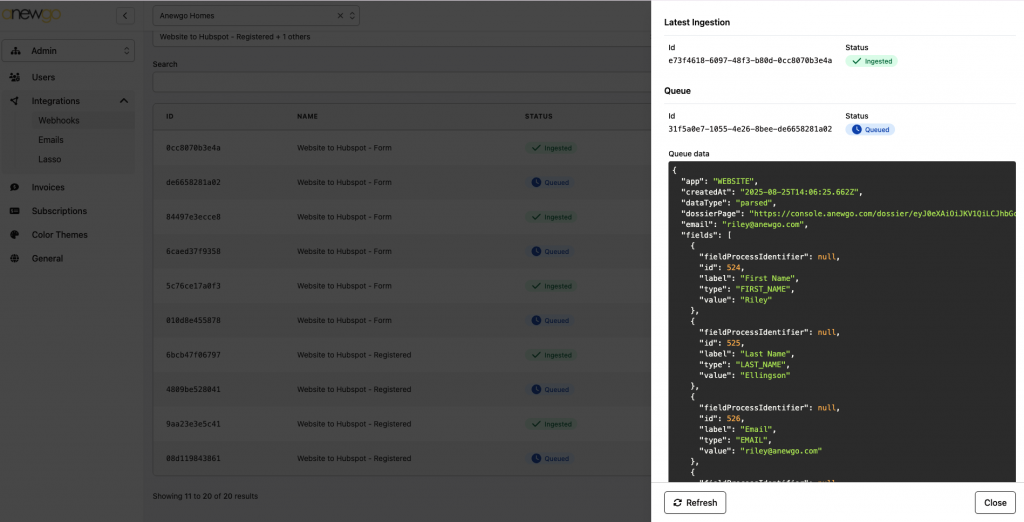Click the Queue data JSON code block
This screenshot has height=522, width=1024.
pyautogui.click(x=842, y=321)
